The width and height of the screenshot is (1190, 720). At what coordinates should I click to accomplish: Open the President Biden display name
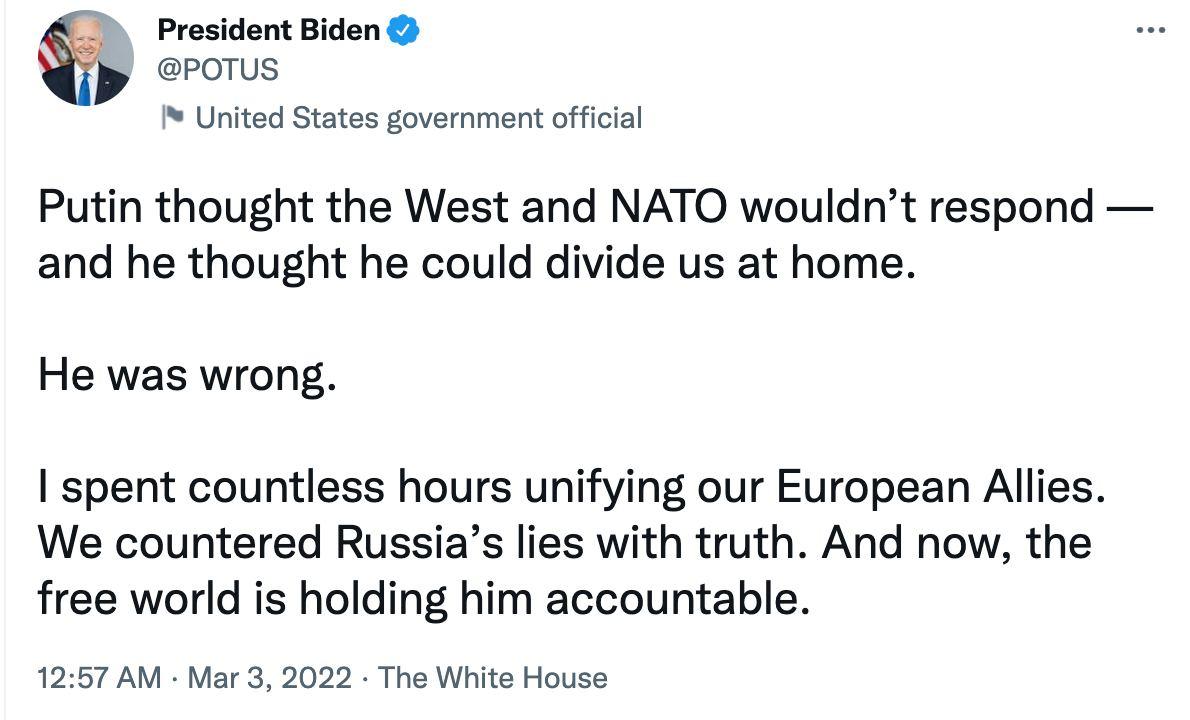click(269, 30)
